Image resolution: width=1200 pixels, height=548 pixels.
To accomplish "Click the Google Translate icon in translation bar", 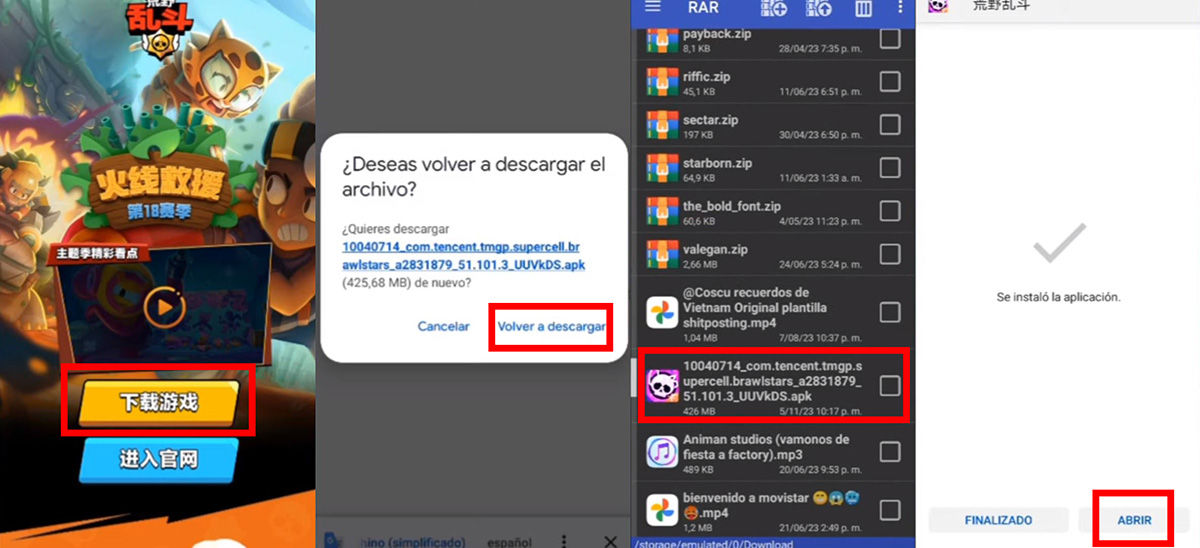I will tap(333, 541).
